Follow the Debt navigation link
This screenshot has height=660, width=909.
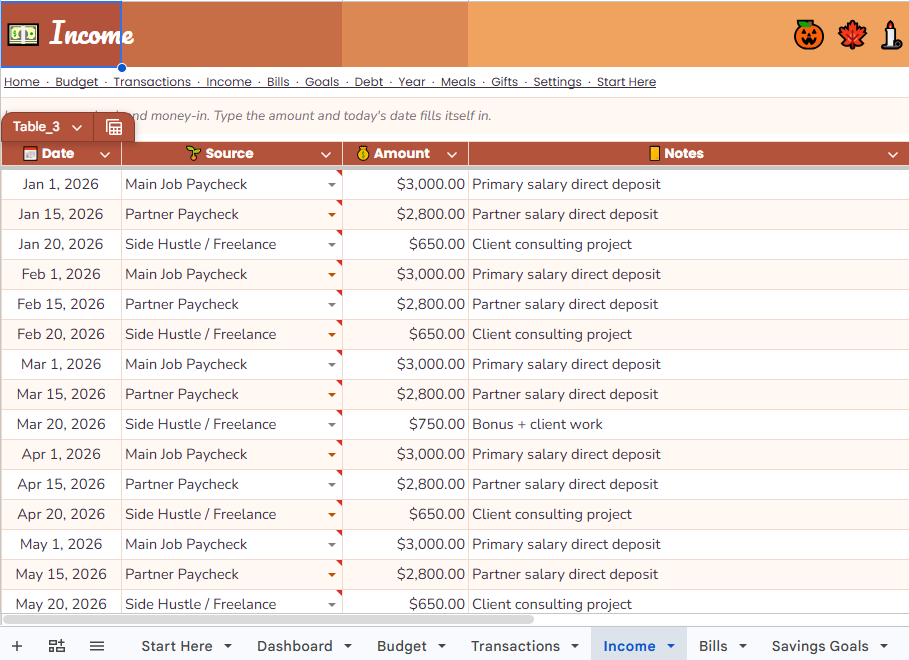pos(369,82)
